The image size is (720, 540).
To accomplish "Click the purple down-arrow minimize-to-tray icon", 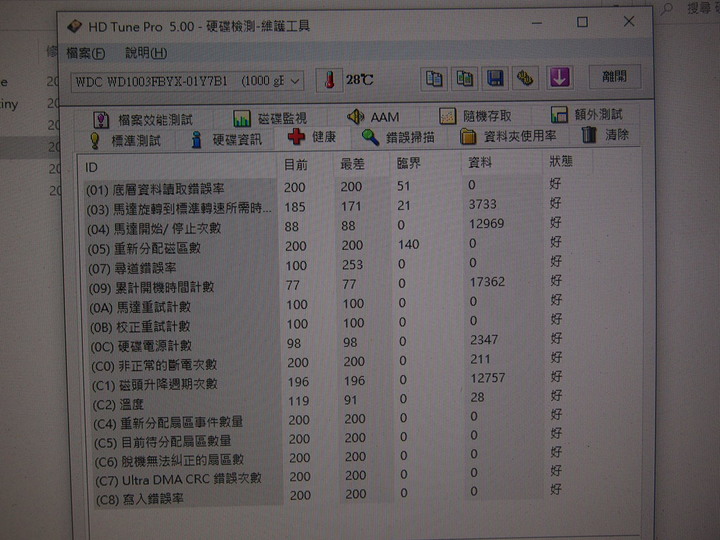I will [560, 77].
